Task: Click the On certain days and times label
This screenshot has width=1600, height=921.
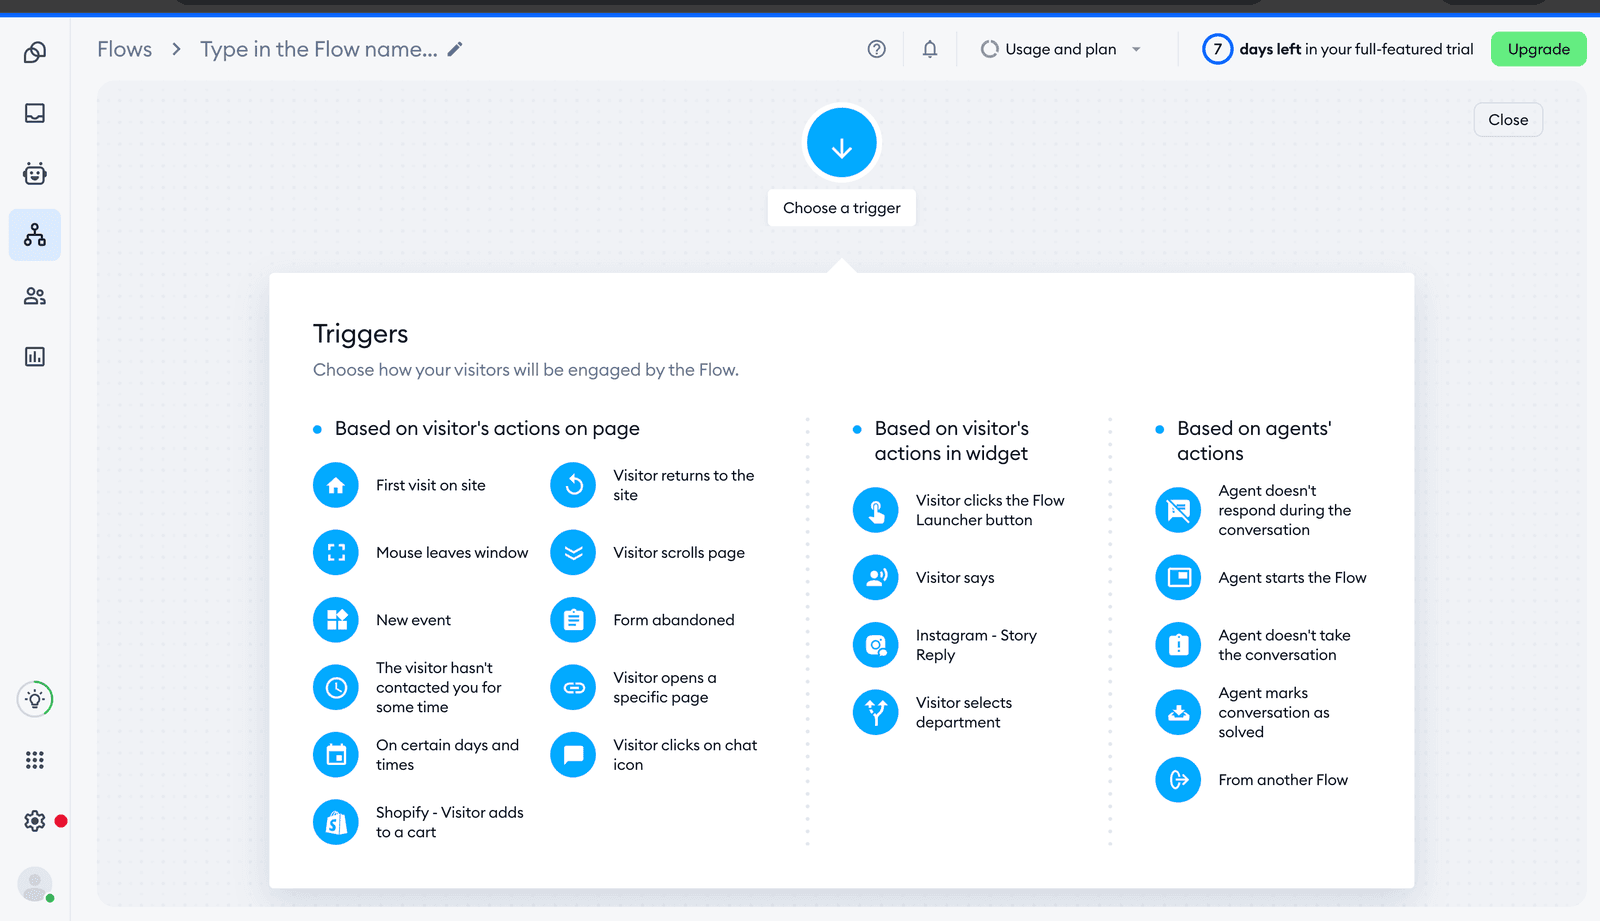Action: [x=447, y=755]
